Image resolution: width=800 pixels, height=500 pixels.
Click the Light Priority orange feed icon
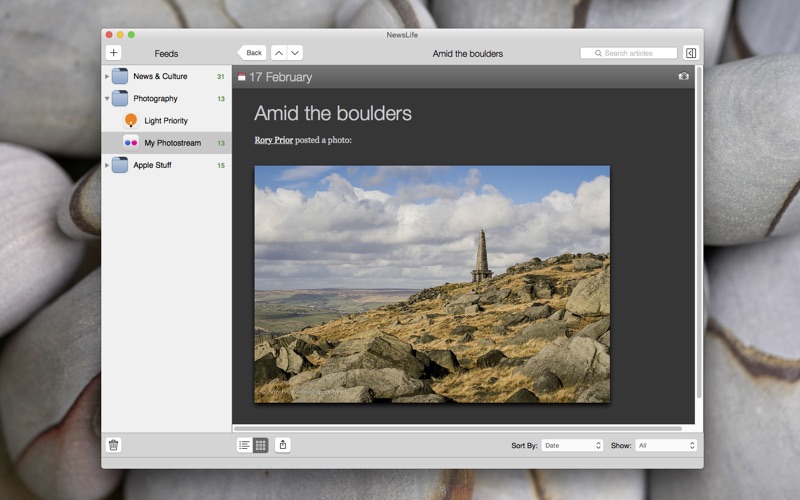tap(131, 120)
